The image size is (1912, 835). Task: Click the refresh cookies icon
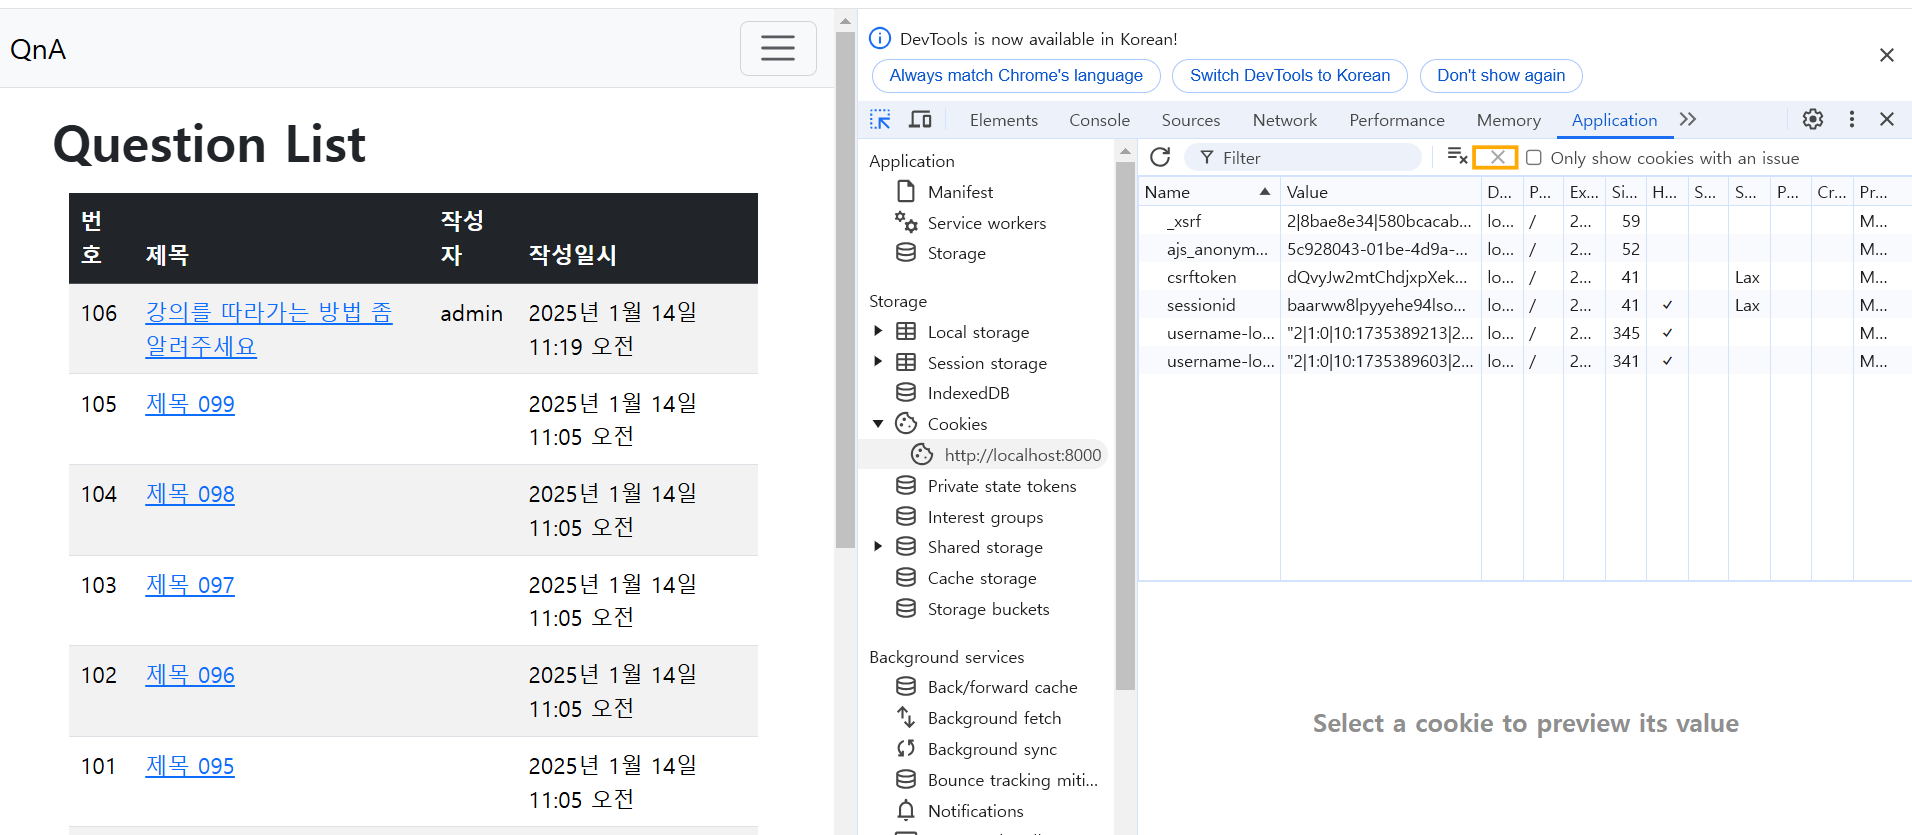tap(1160, 157)
